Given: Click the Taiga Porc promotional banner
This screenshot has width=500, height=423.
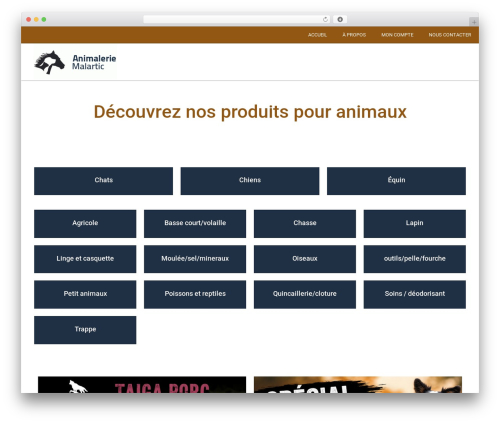Looking at the screenshot, I should pyautogui.click(x=142, y=385).
